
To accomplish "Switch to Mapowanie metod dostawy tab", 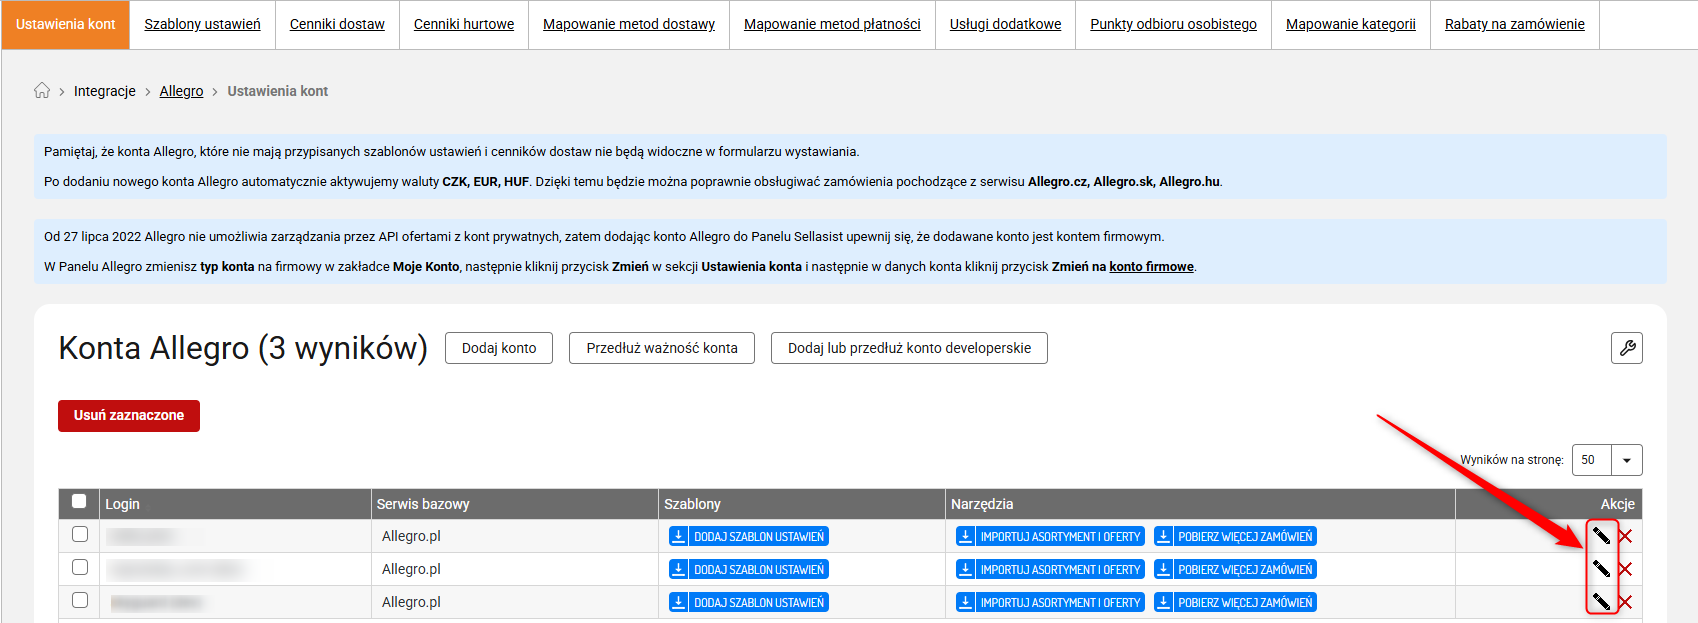I will (629, 24).
